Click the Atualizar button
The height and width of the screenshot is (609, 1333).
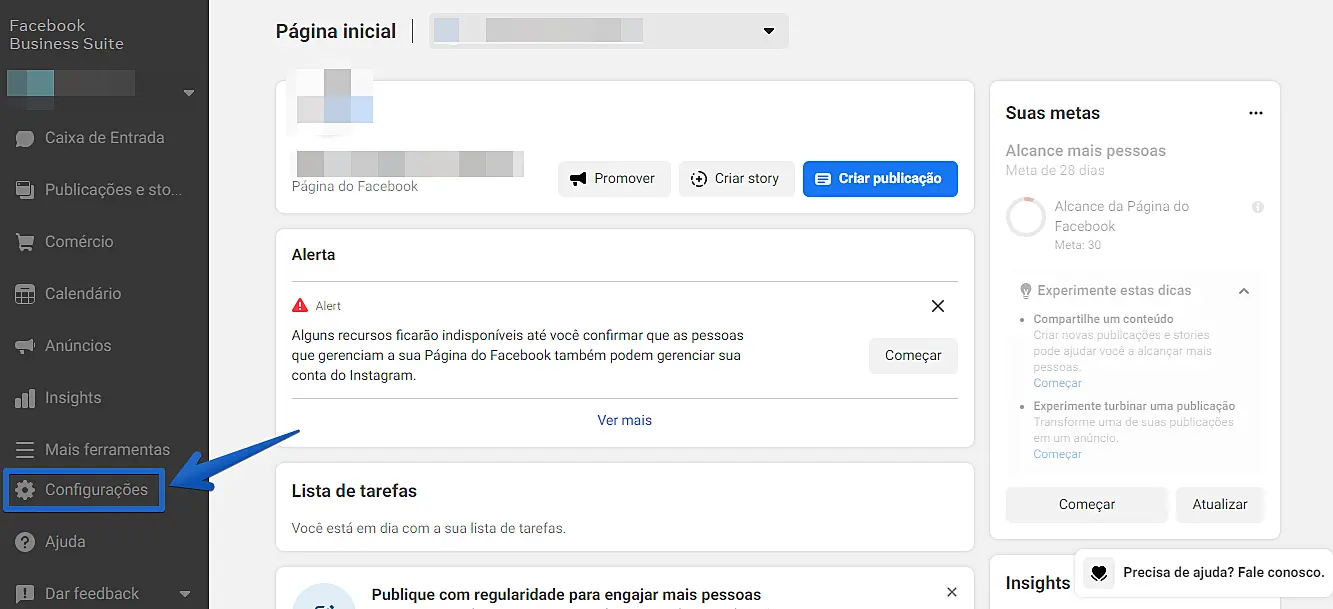(x=1220, y=505)
